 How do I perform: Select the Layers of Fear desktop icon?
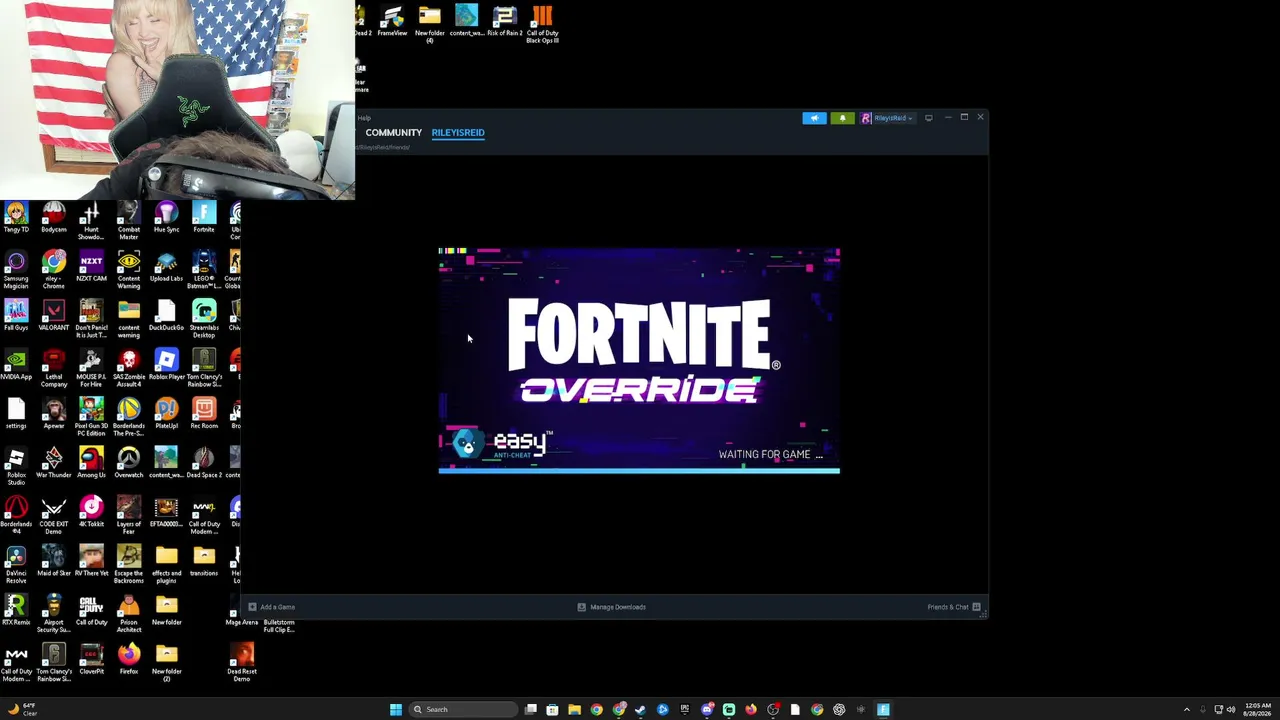coord(129,515)
